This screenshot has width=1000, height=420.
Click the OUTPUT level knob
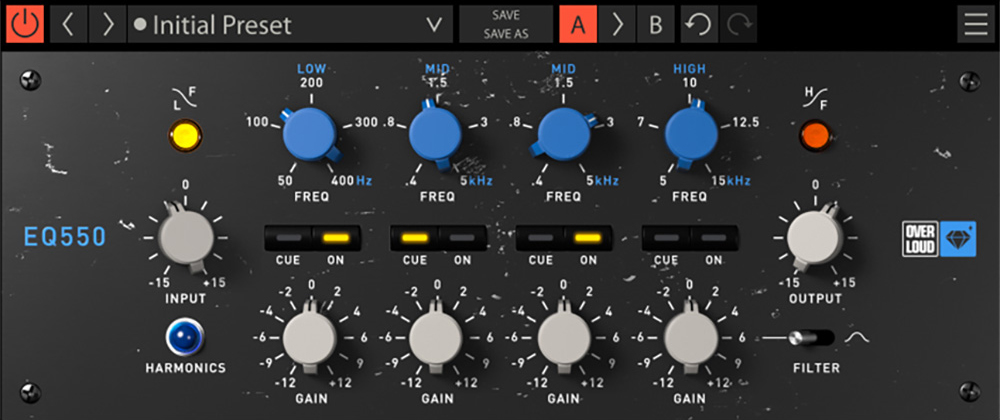click(814, 237)
